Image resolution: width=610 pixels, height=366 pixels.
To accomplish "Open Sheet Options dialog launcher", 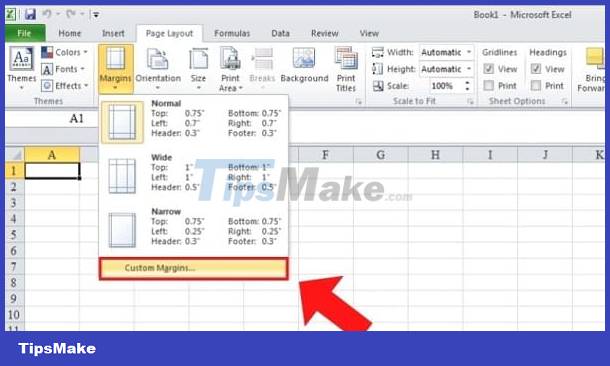I will (x=564, y=102).
